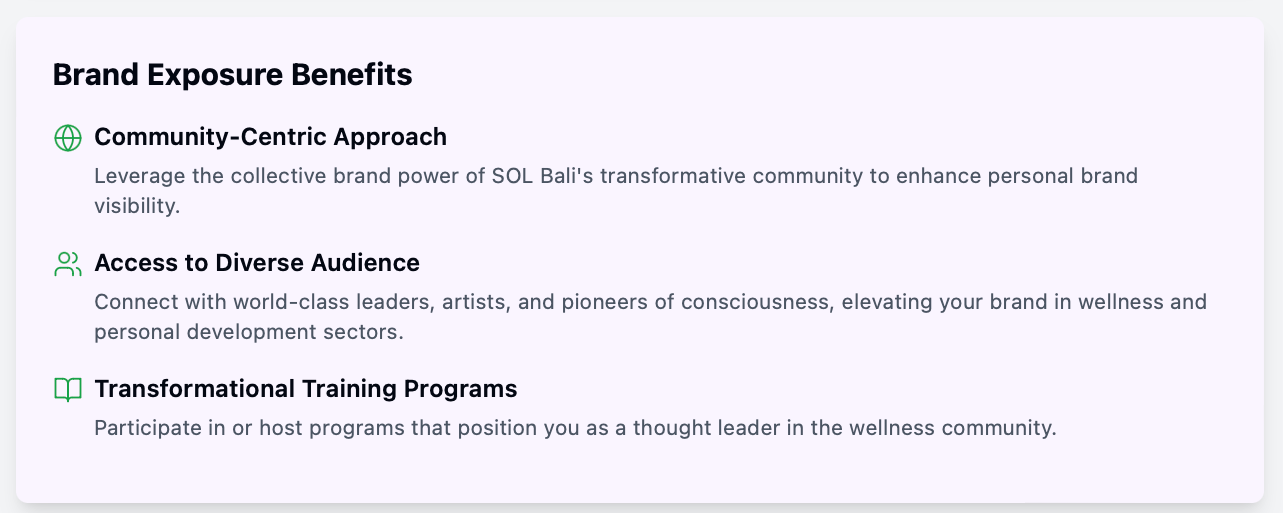Click the Access to Diverse Audience title

coord(257,262)
